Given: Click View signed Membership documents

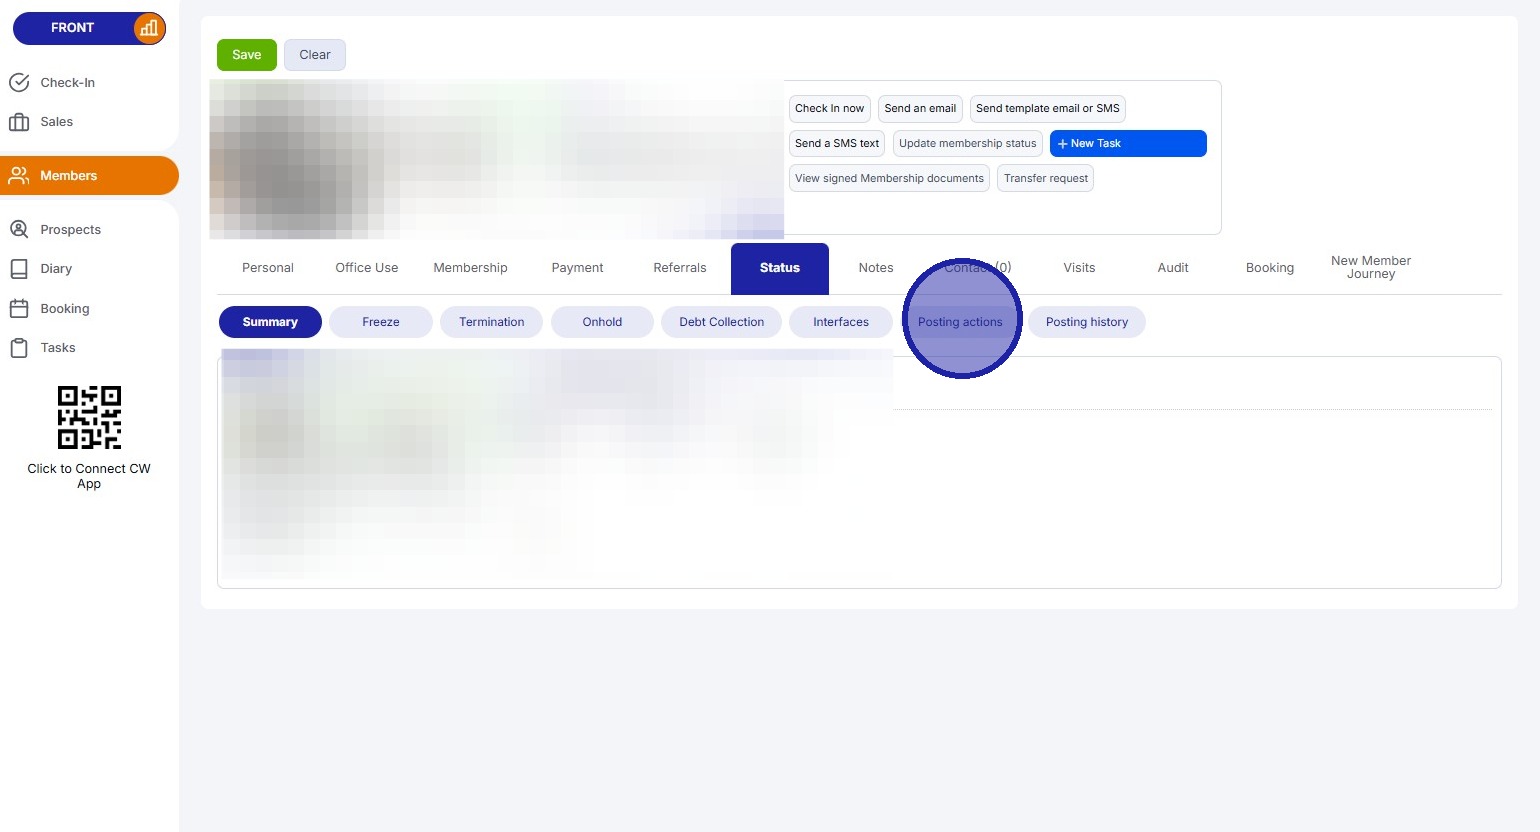Looking at the screenshot, I should click(889, 178).
